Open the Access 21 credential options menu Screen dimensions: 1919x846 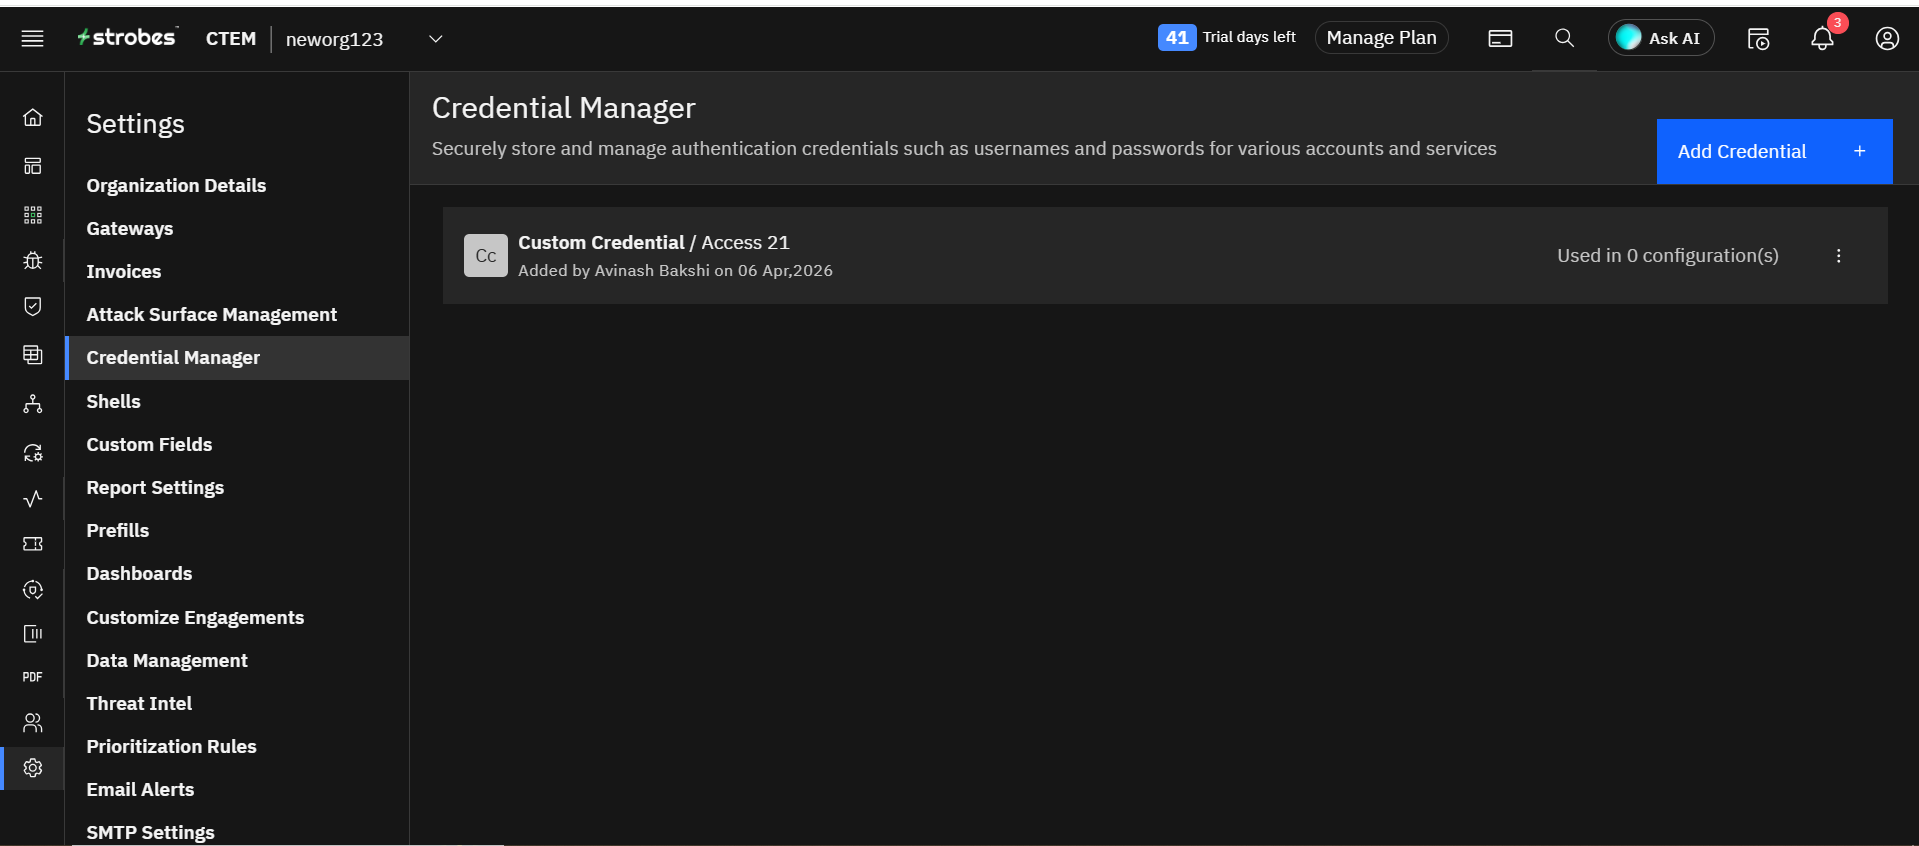click(x=1838, y=256)
